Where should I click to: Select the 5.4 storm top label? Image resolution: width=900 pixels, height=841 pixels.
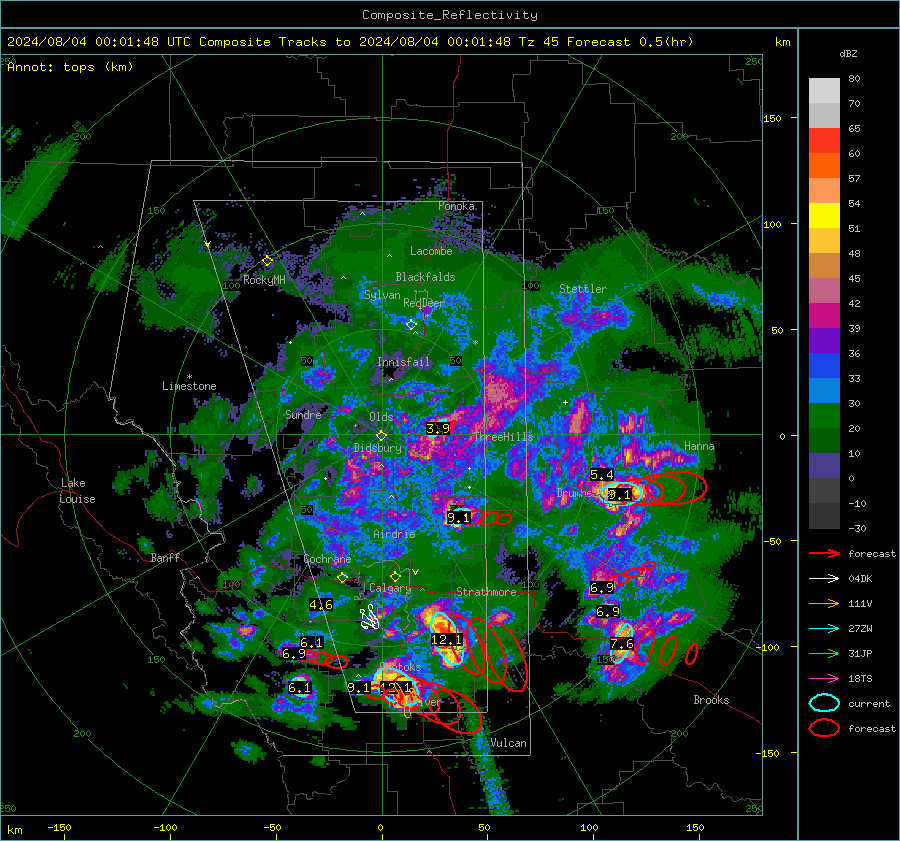pos(602,475)
